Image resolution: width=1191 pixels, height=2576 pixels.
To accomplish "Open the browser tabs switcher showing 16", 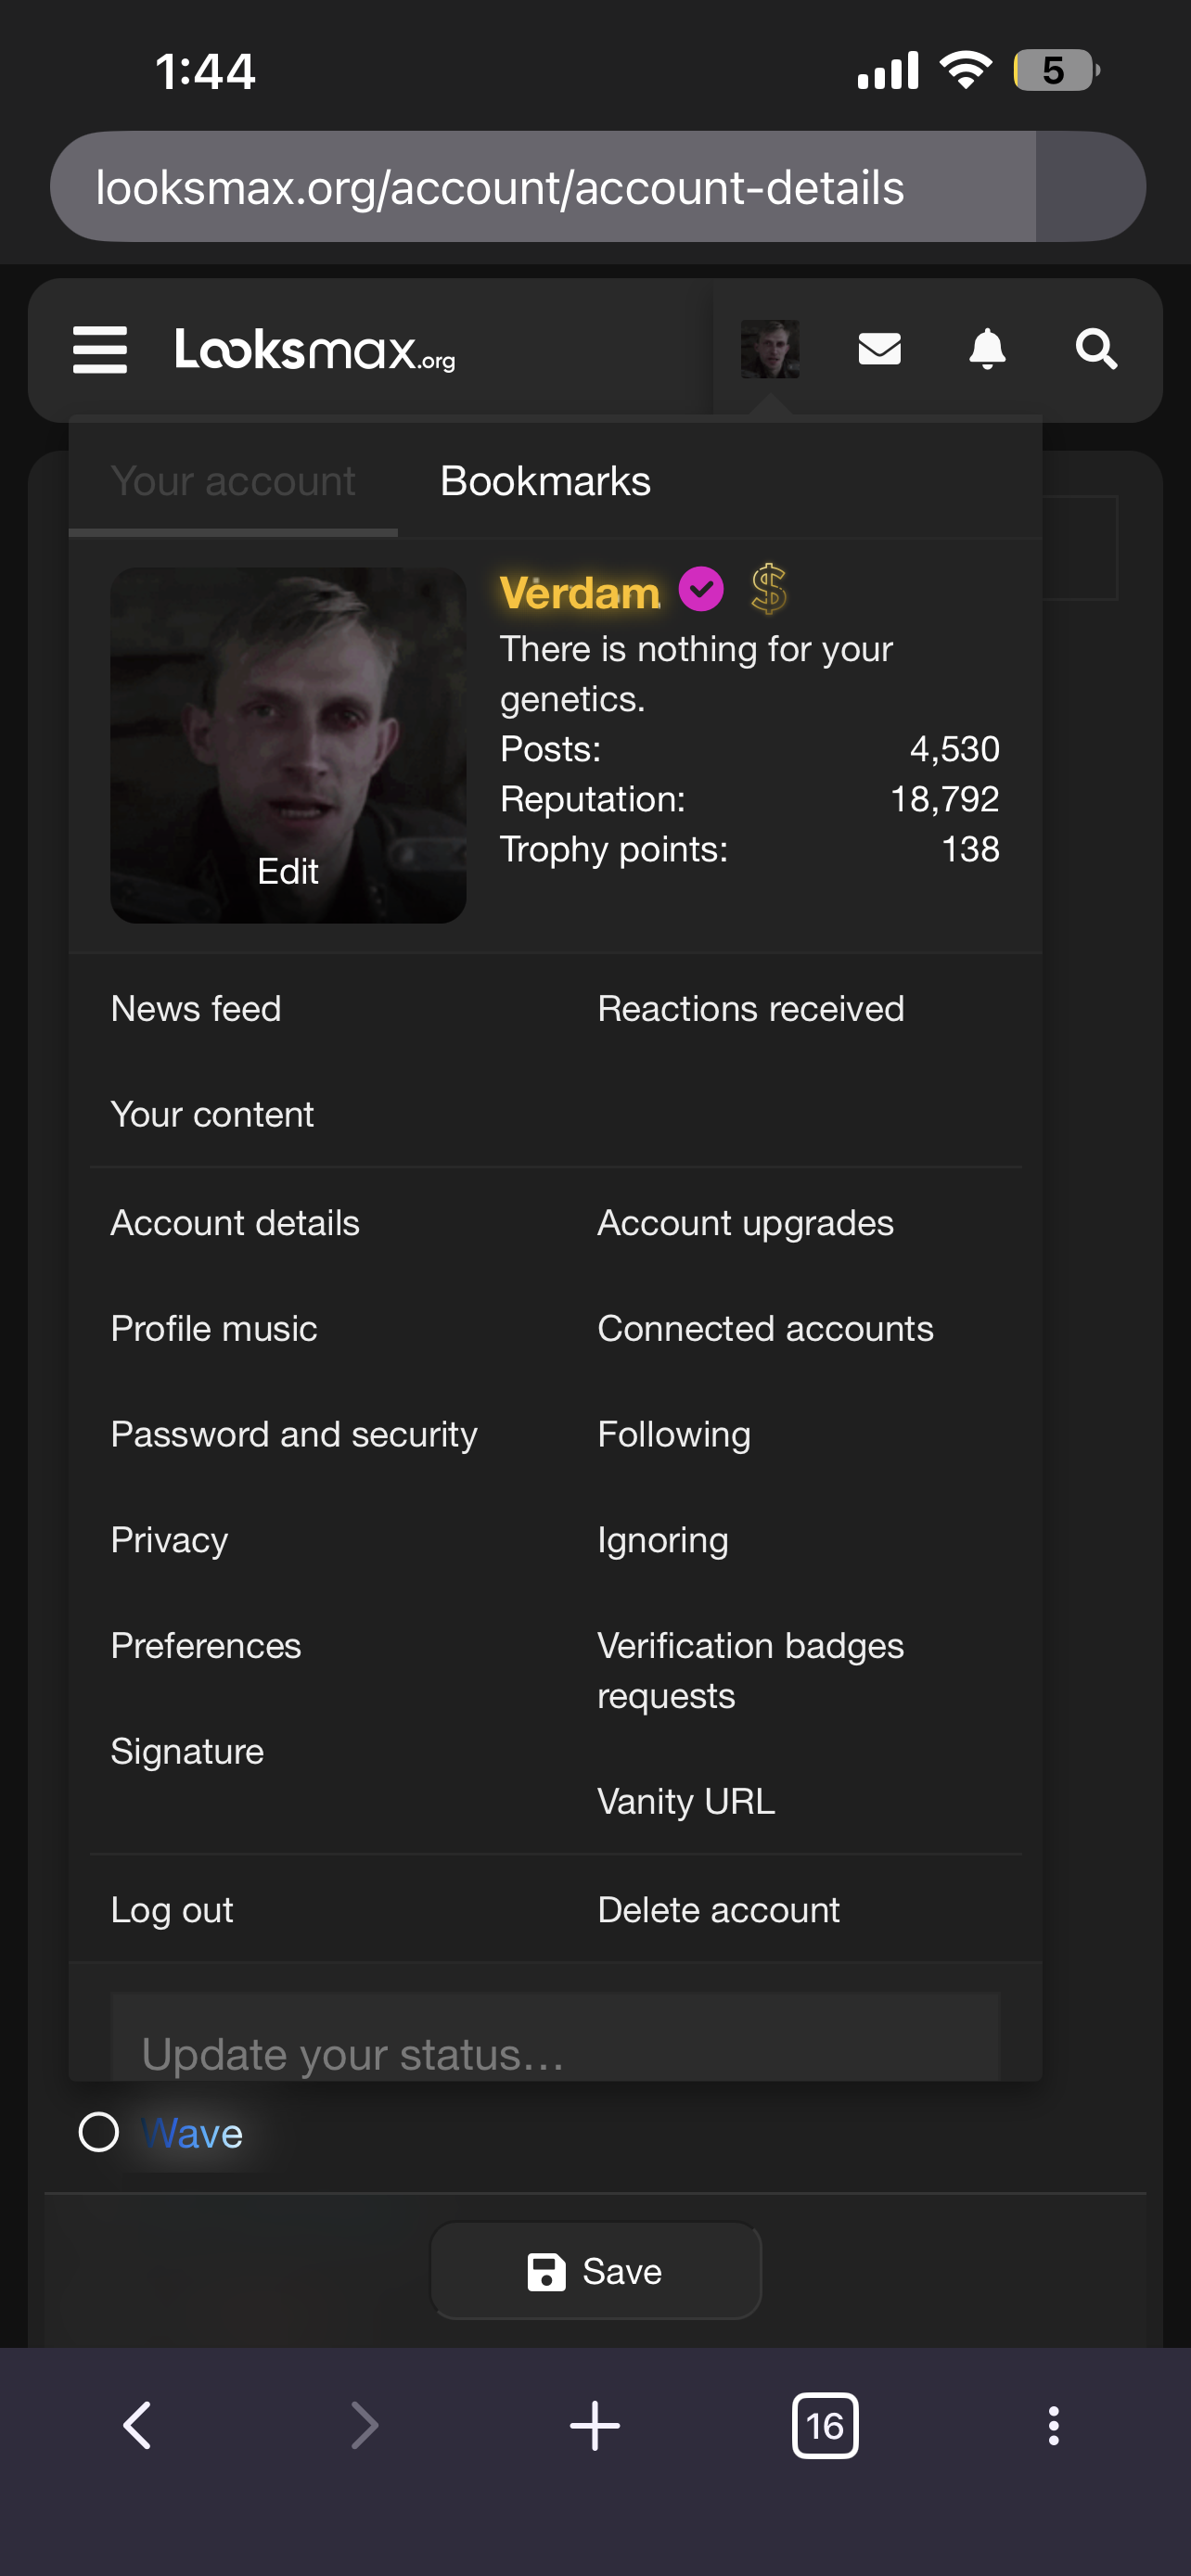I will [824, 2425].
